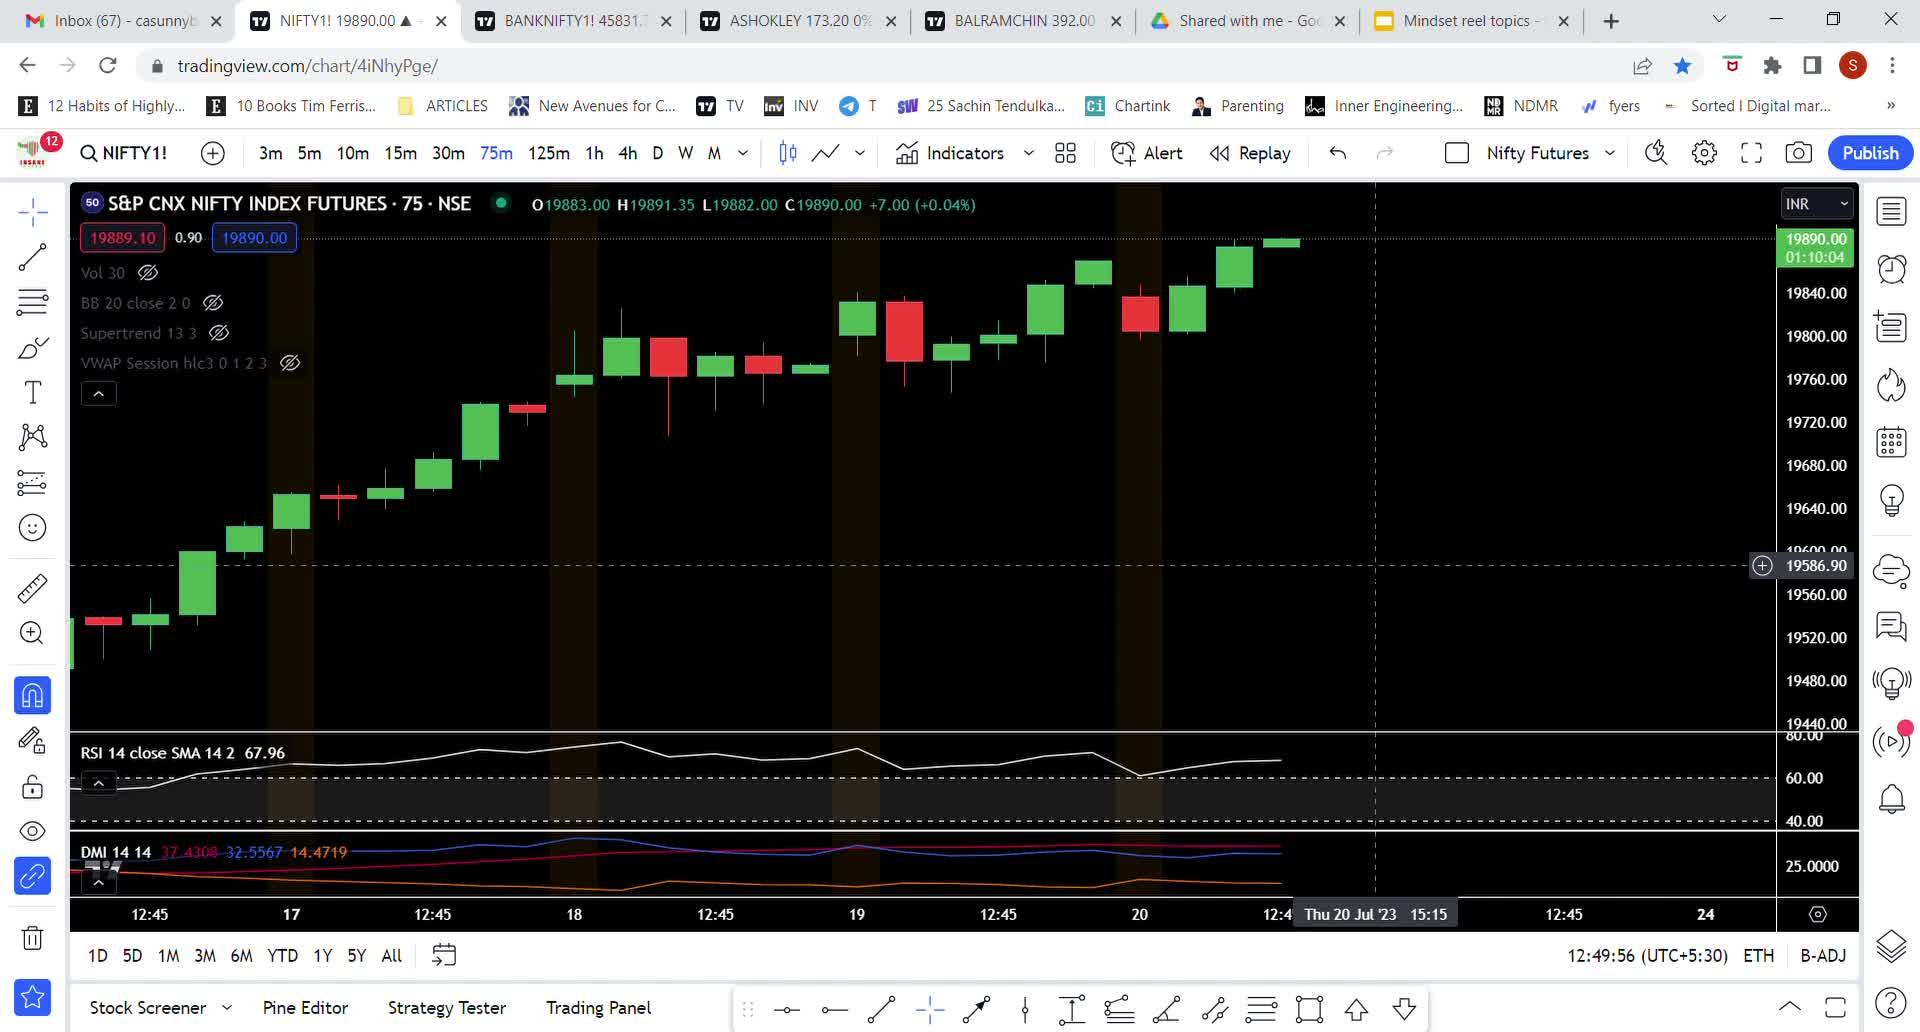Expand the line chart style dropdown arrow
The height and width of the screenshot is (1032, 1920).
pos(859,153)
